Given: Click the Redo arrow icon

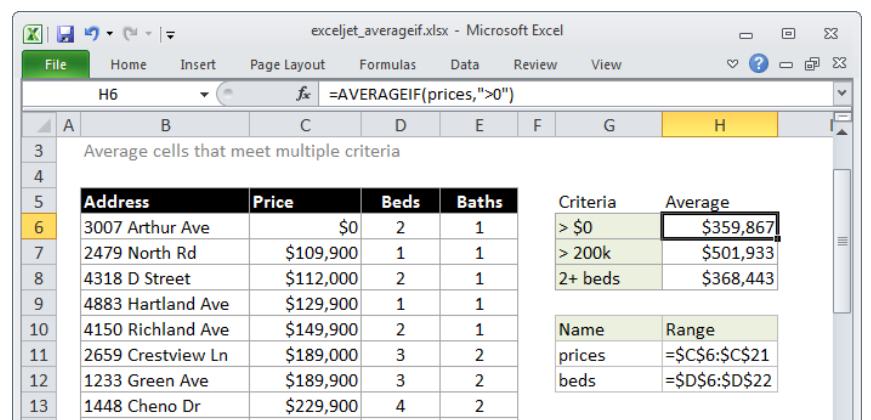Looking at the screenshot, I should (129, 34).
